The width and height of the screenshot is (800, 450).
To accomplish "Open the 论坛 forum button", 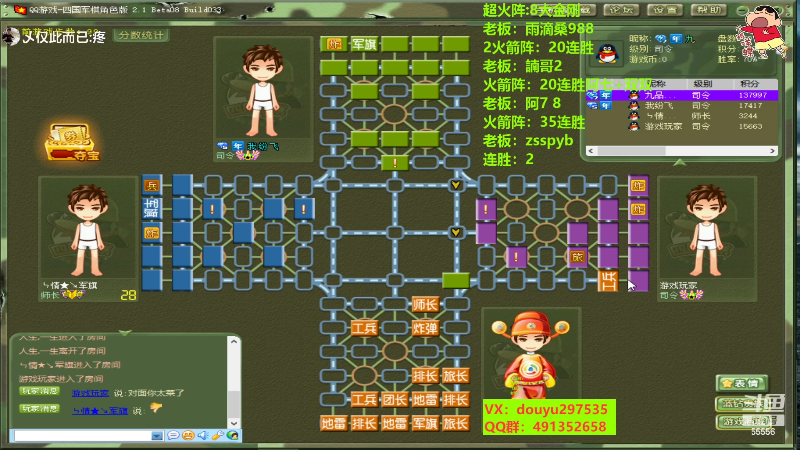I will coord(621,10).
